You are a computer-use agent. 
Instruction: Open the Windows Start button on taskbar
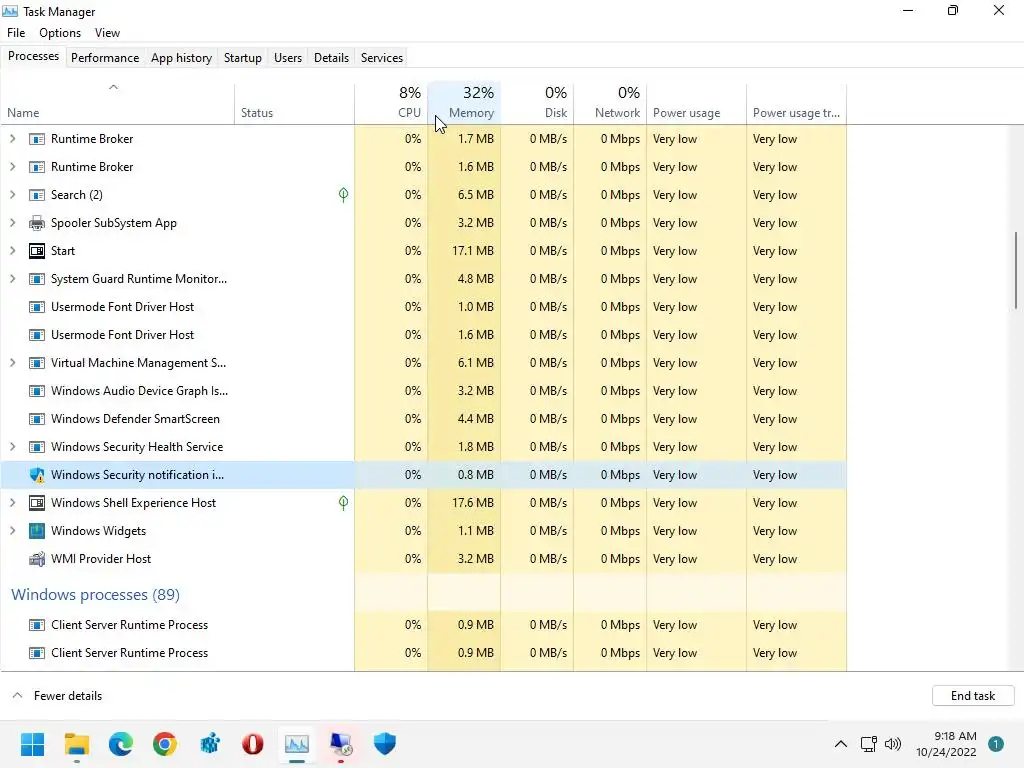click(x=32, y=744)
